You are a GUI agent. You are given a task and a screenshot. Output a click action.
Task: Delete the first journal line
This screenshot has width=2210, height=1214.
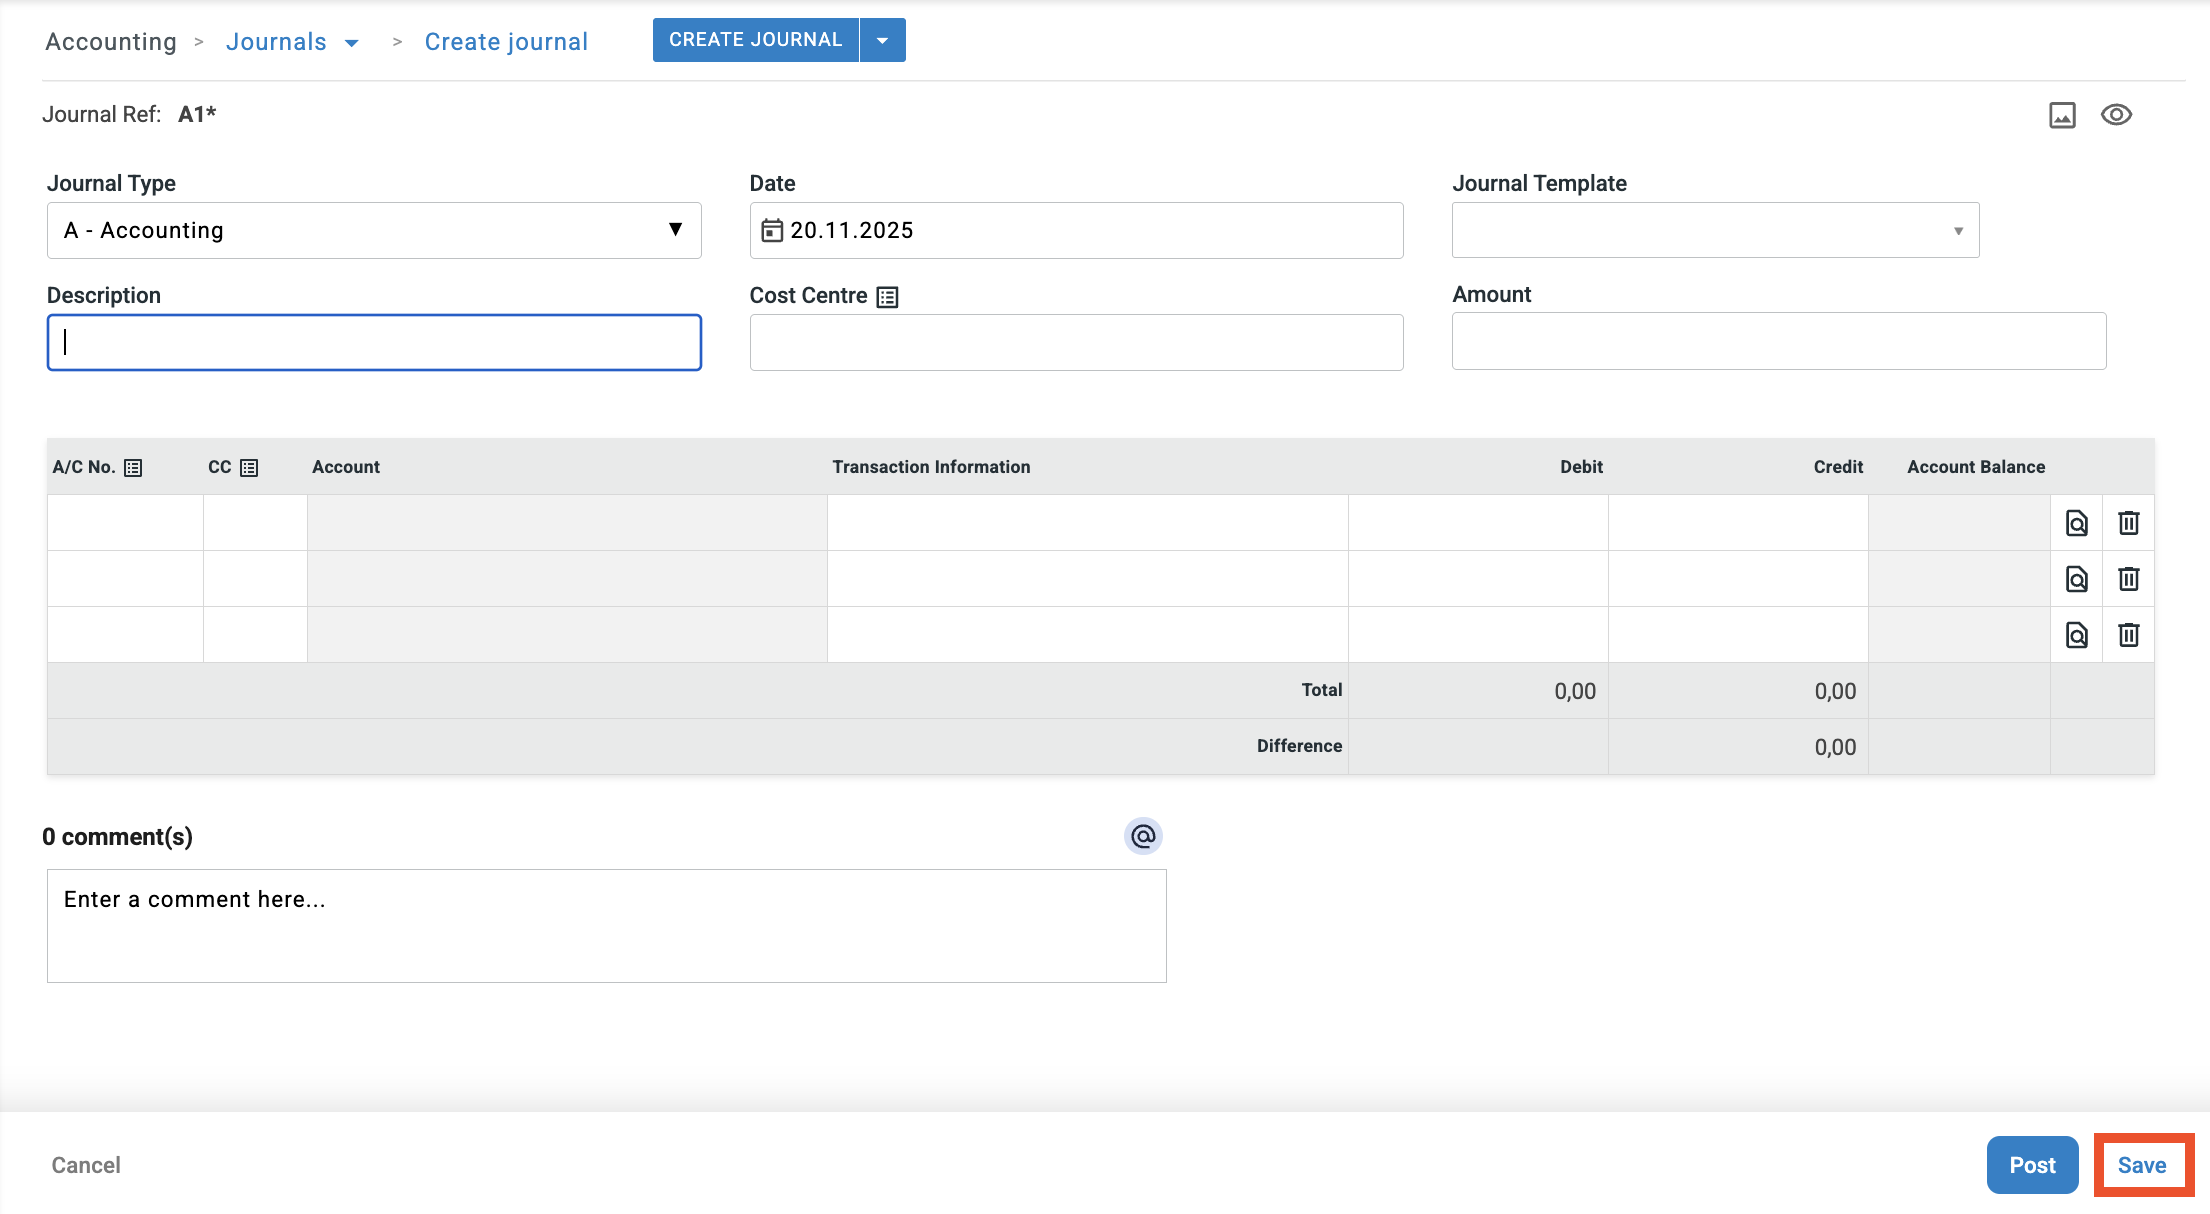pyautogui.click(x=2128, y=523)
